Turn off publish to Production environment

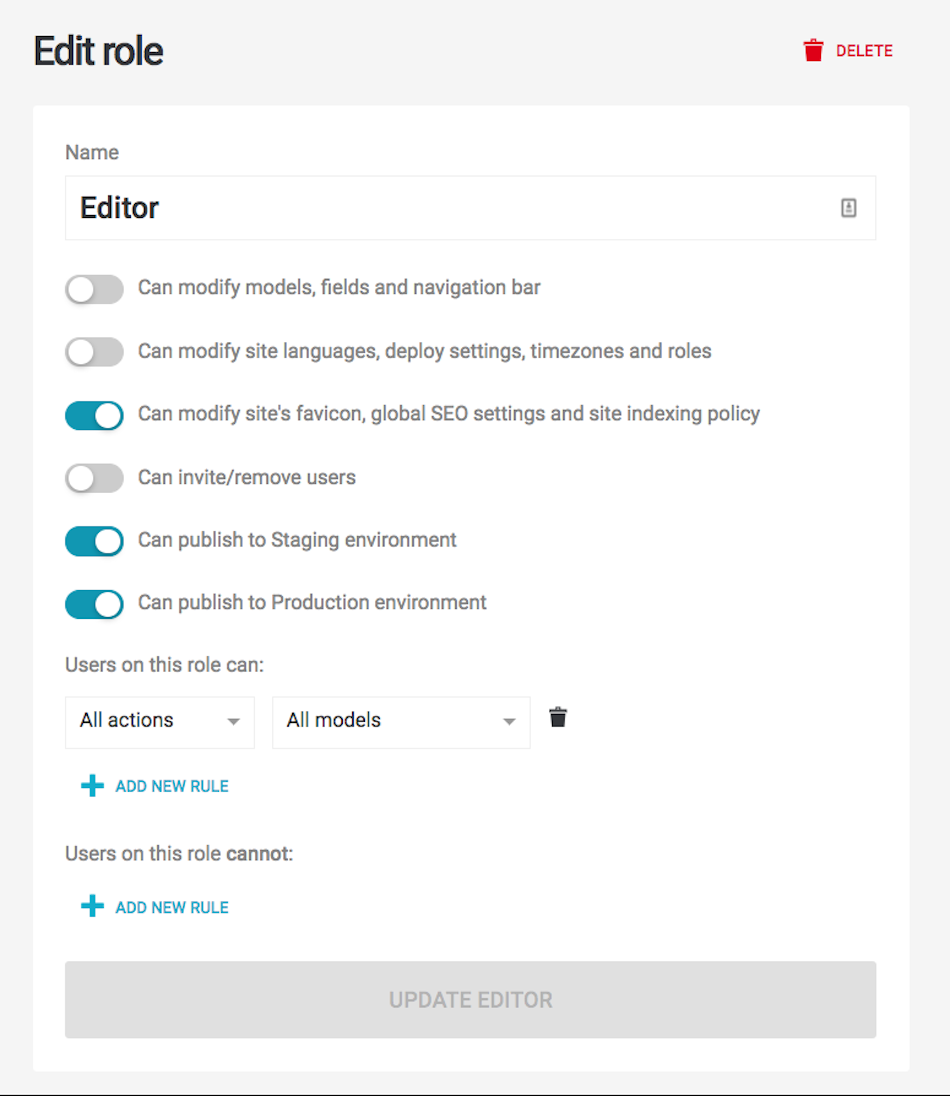tap(94, 604)
